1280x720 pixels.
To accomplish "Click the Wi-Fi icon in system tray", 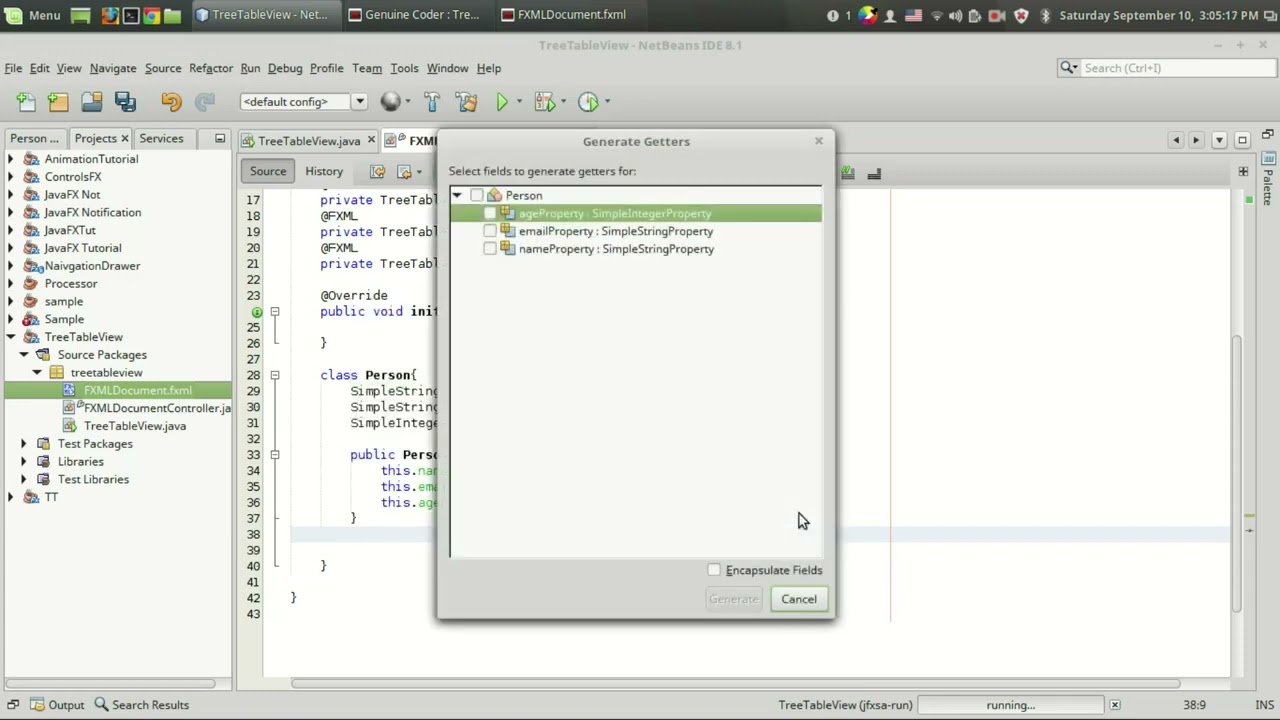I will click(936, 15).
